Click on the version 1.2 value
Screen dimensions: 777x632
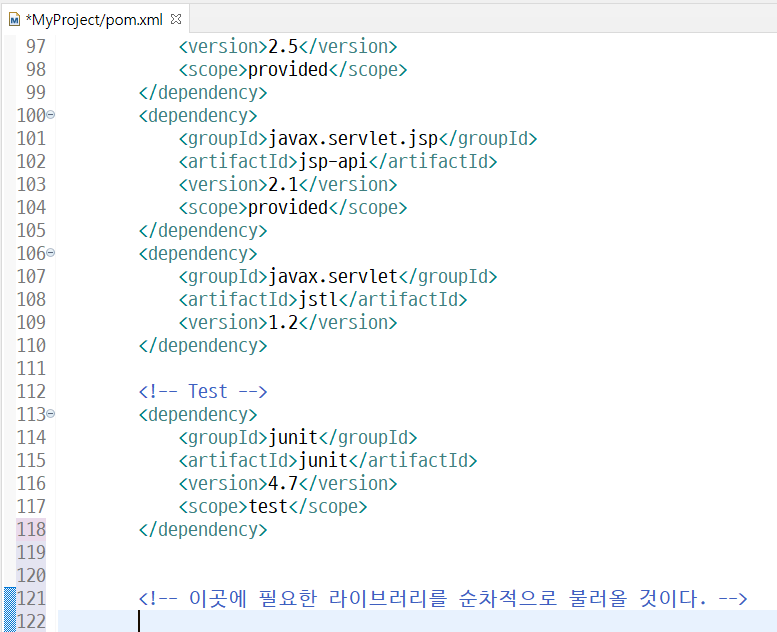(282, 323)
